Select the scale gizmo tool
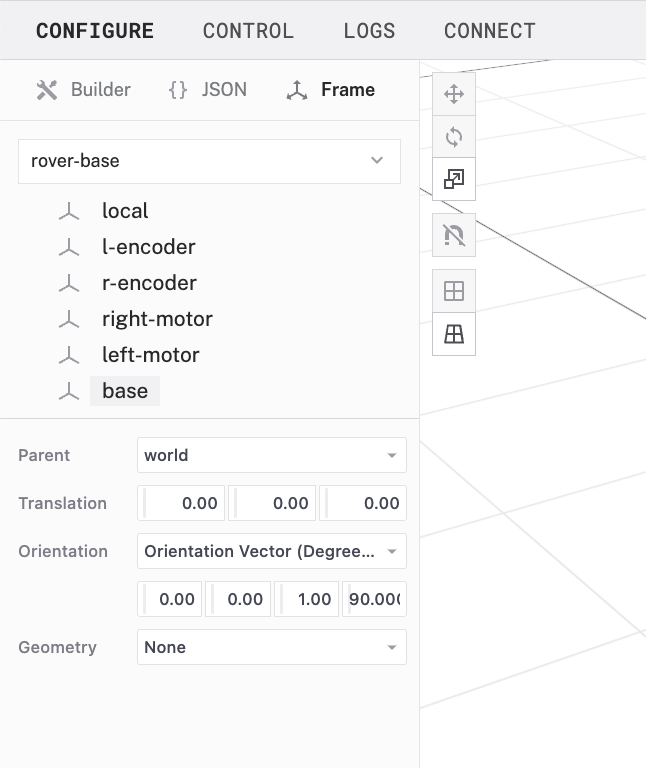The image size is (646, 768). [454, 180]
